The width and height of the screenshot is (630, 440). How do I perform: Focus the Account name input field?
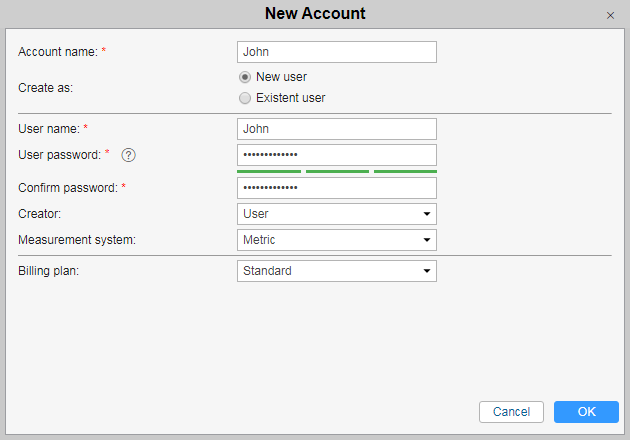(x=337, y=52)
